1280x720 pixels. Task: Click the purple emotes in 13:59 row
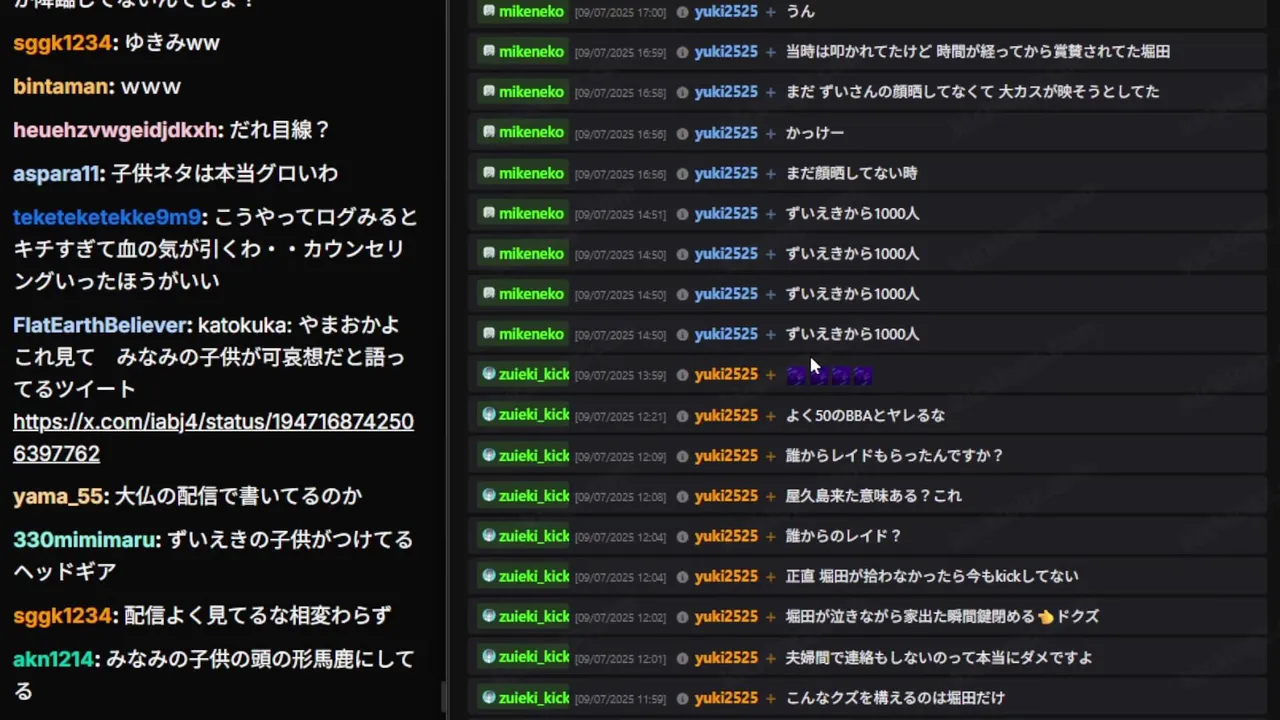(x=829, y=376)
